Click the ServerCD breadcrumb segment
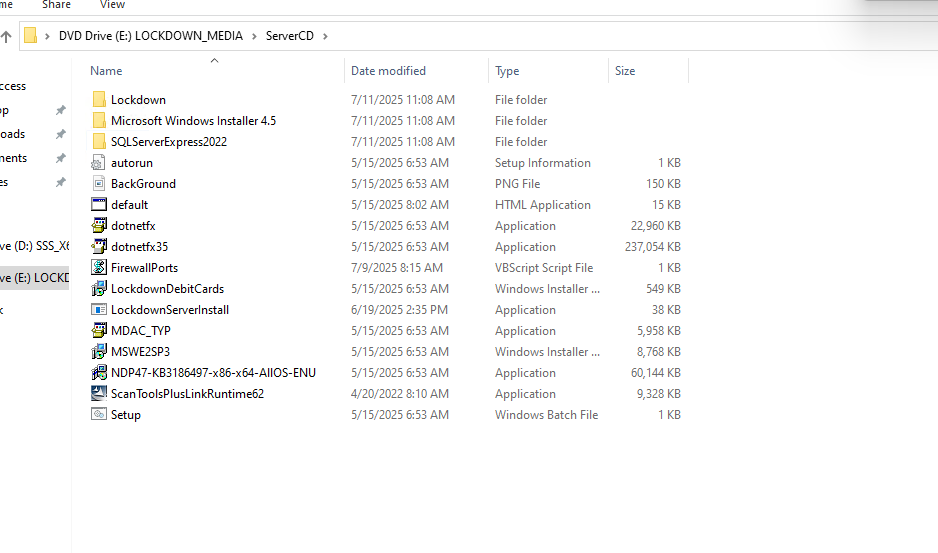The height and width of the screenshot is (553, 938). point(290,36)
